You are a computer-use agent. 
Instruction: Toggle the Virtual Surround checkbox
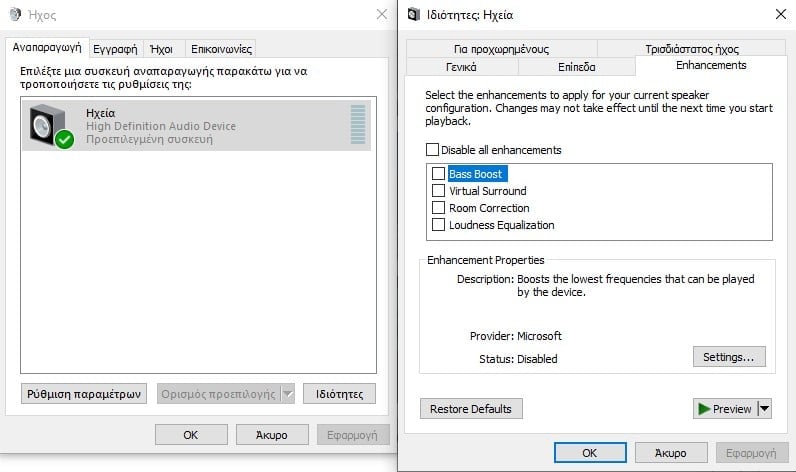[438, 191]
